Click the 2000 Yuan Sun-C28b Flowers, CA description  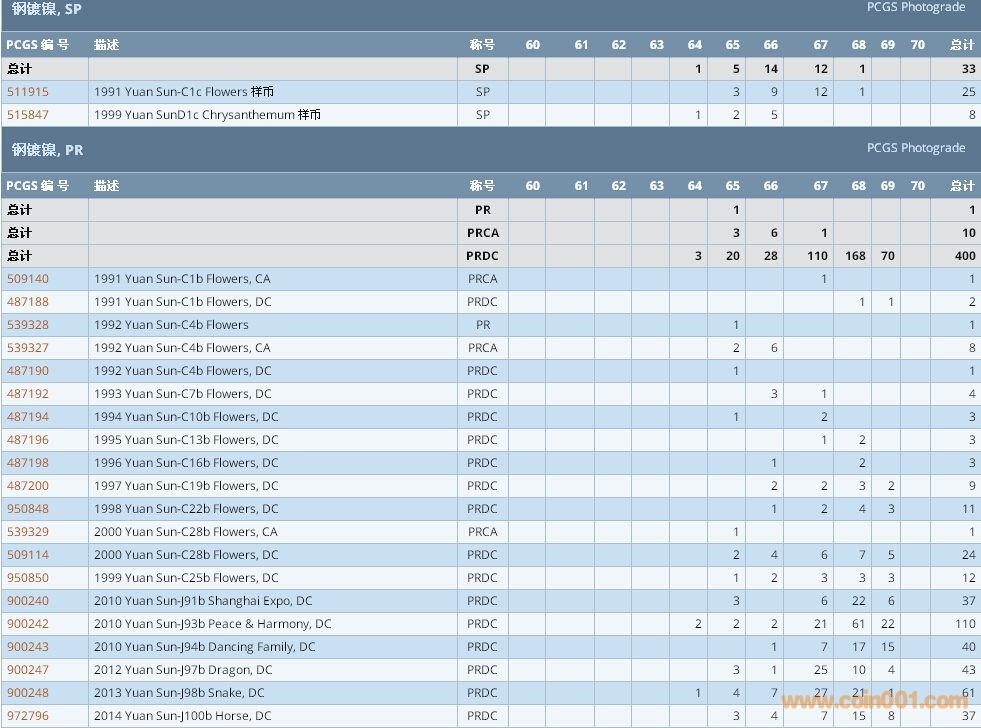point(185,532)
